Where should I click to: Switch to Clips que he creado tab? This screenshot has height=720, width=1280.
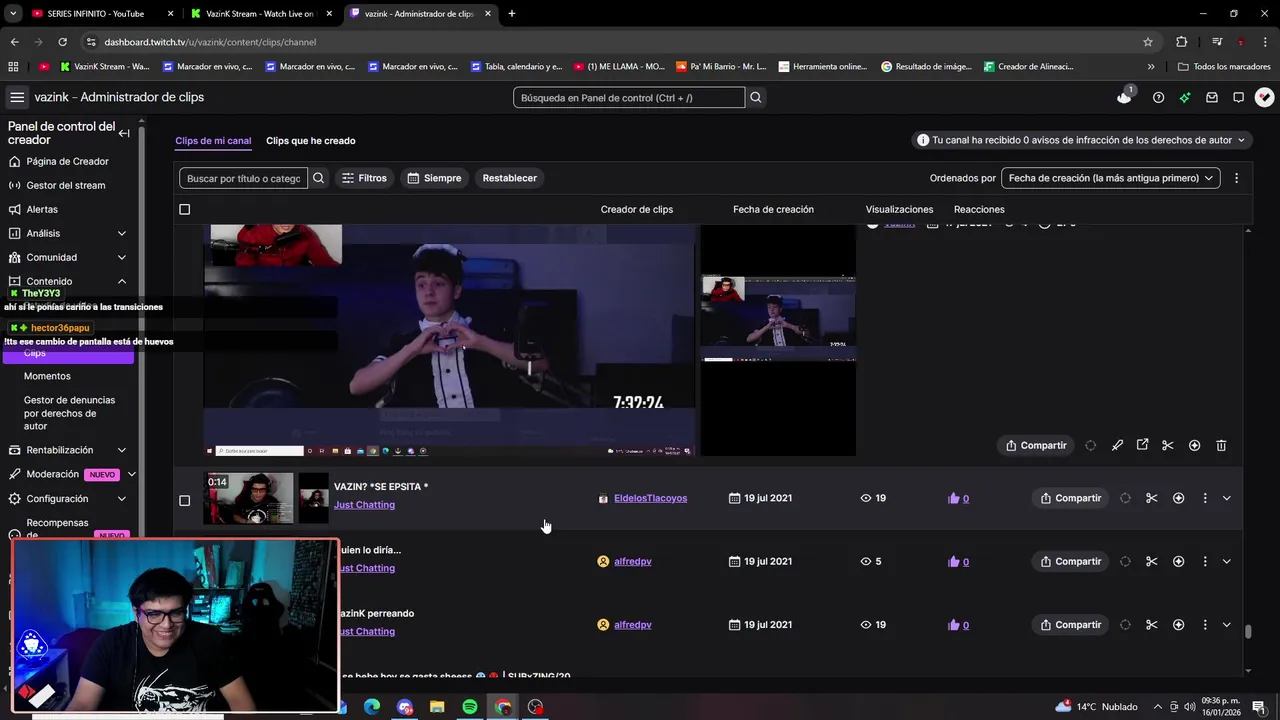(x=310, y=141)
